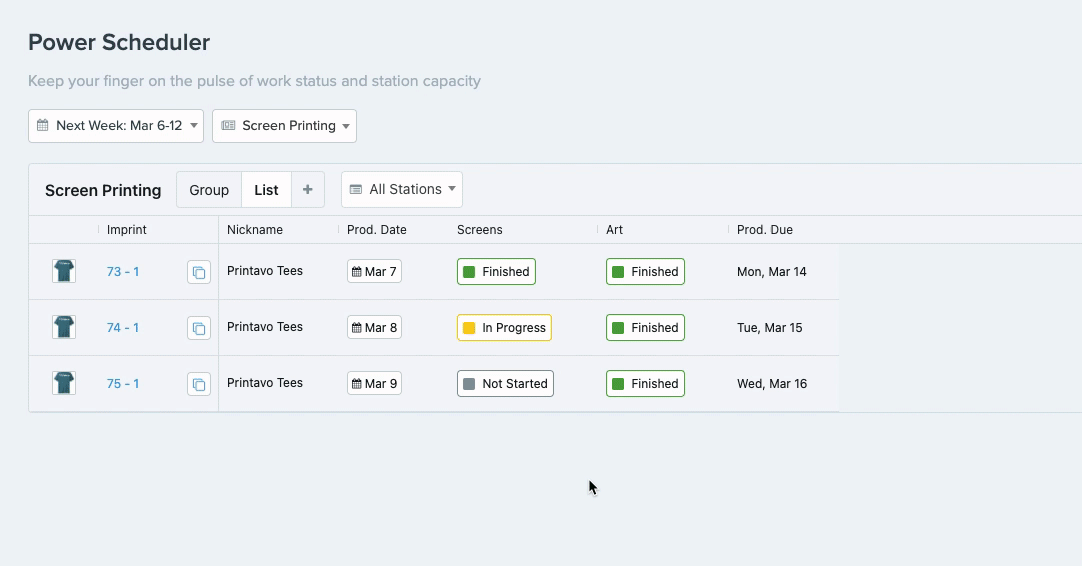Screen dimensions: 1082x566
Task: Click the Art column header
Action: (614, 230)
